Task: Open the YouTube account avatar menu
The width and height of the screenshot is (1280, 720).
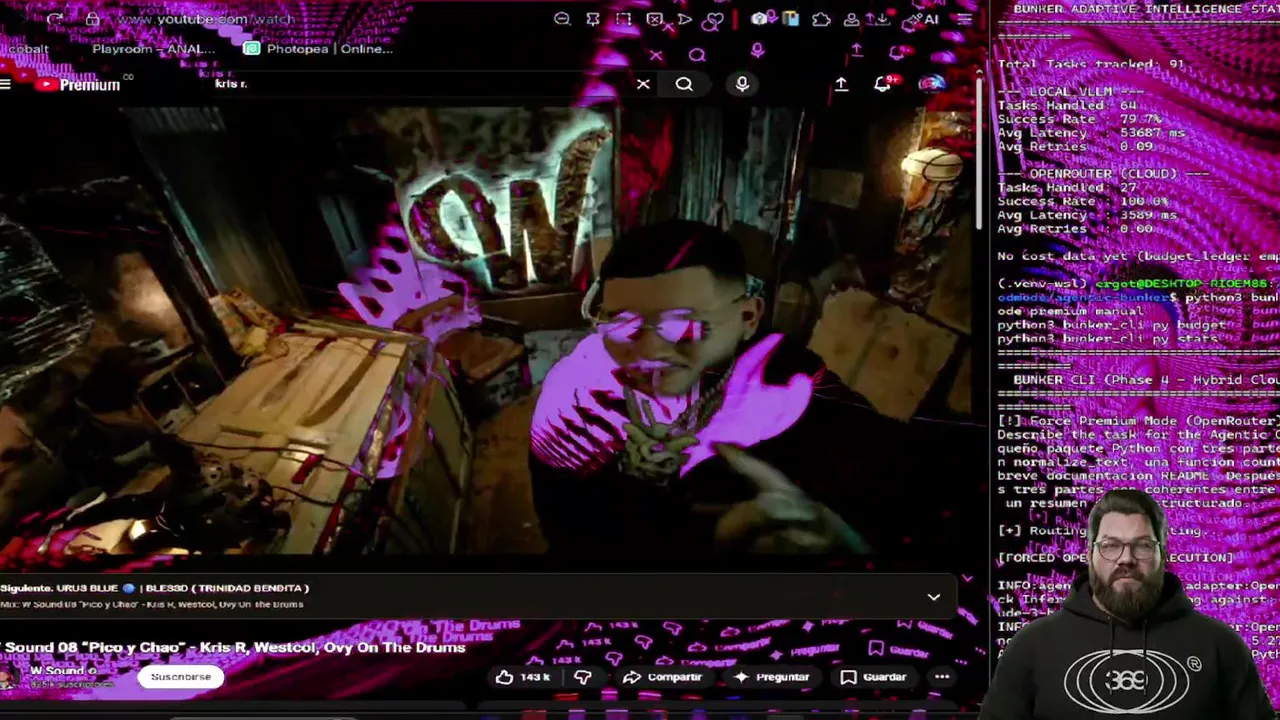Action: click(x=932, y=84)
